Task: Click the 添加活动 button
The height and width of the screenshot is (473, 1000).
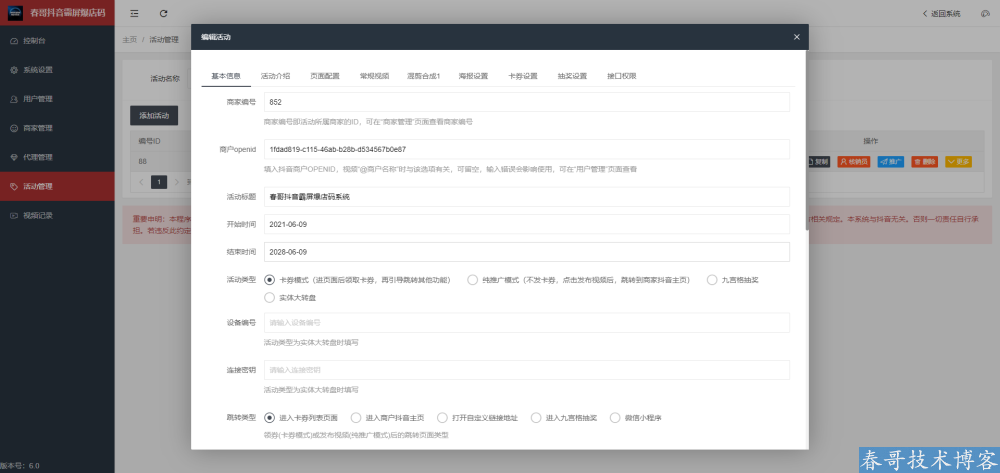Action: 154,115
